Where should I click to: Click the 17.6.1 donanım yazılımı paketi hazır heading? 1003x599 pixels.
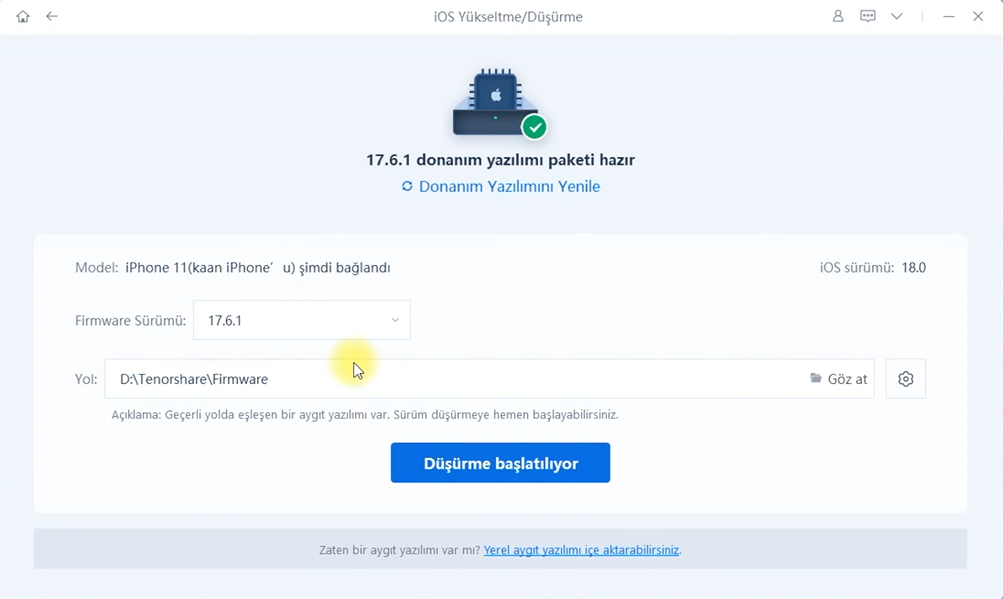[x=500, y=160]
